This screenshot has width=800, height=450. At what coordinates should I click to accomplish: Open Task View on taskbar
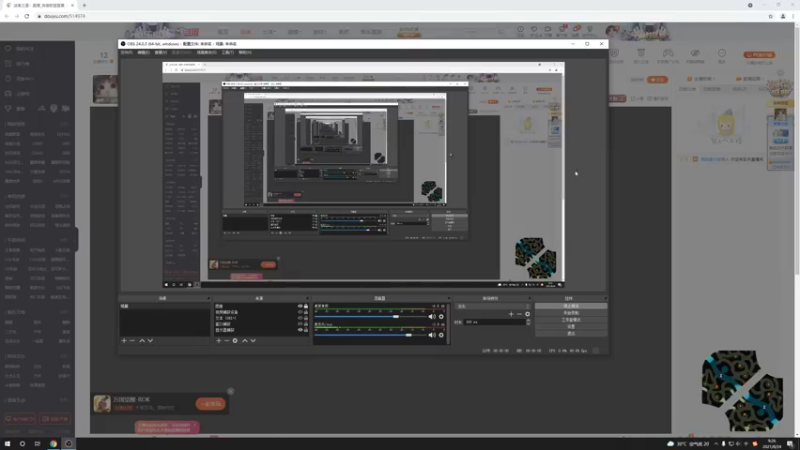[37, 443]
